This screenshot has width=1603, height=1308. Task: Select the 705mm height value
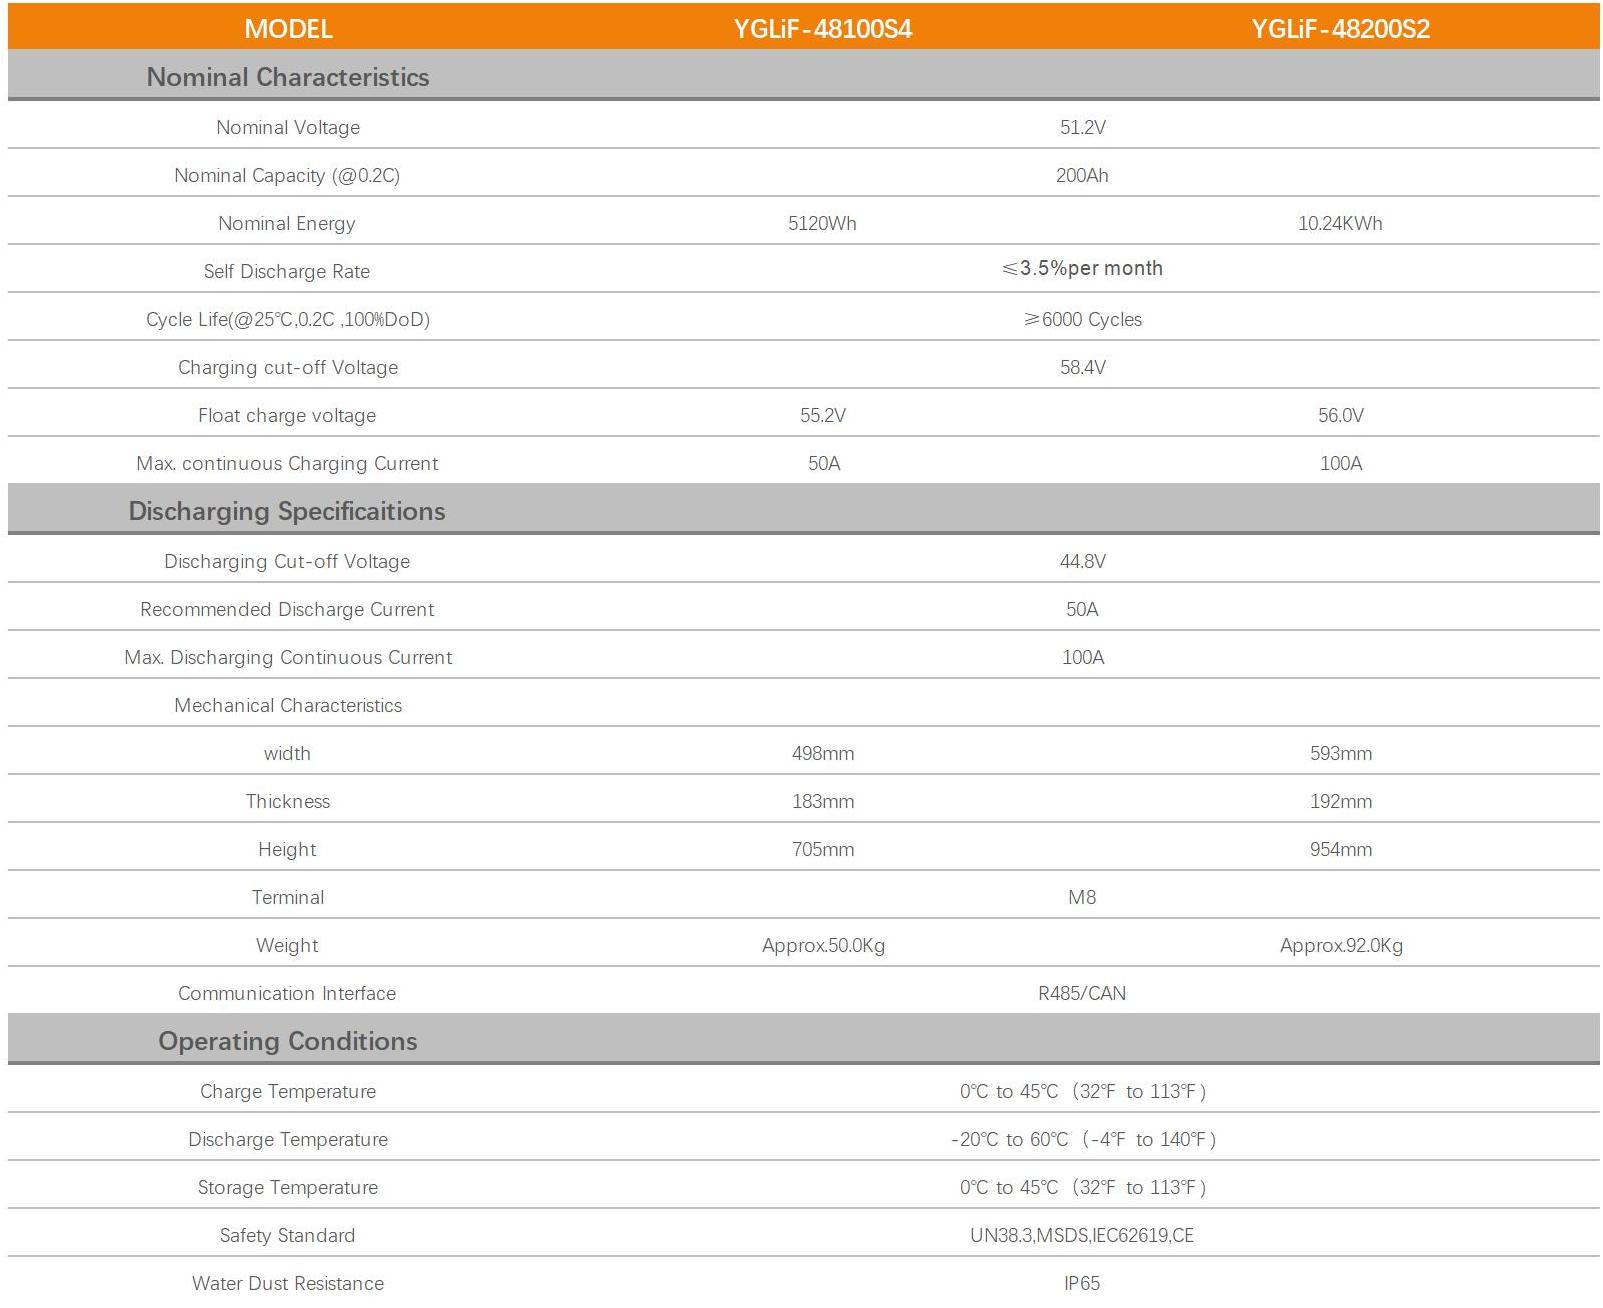pyautogui.click(x=823, y=849)
